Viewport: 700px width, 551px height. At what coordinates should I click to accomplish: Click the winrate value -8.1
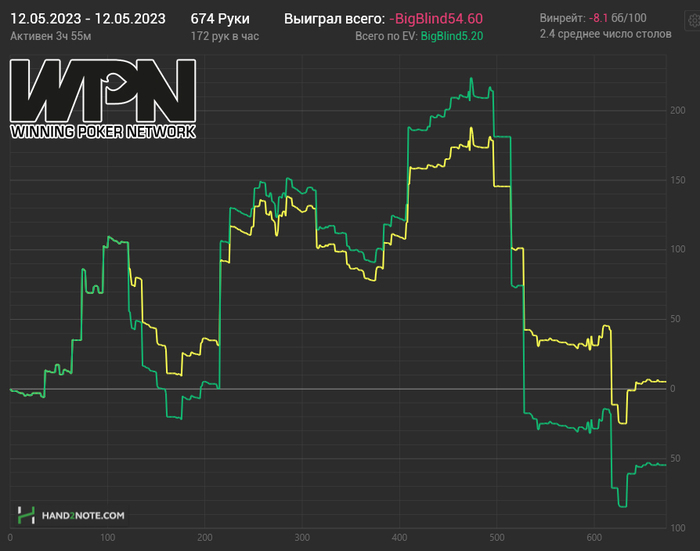tap(598, 18)
